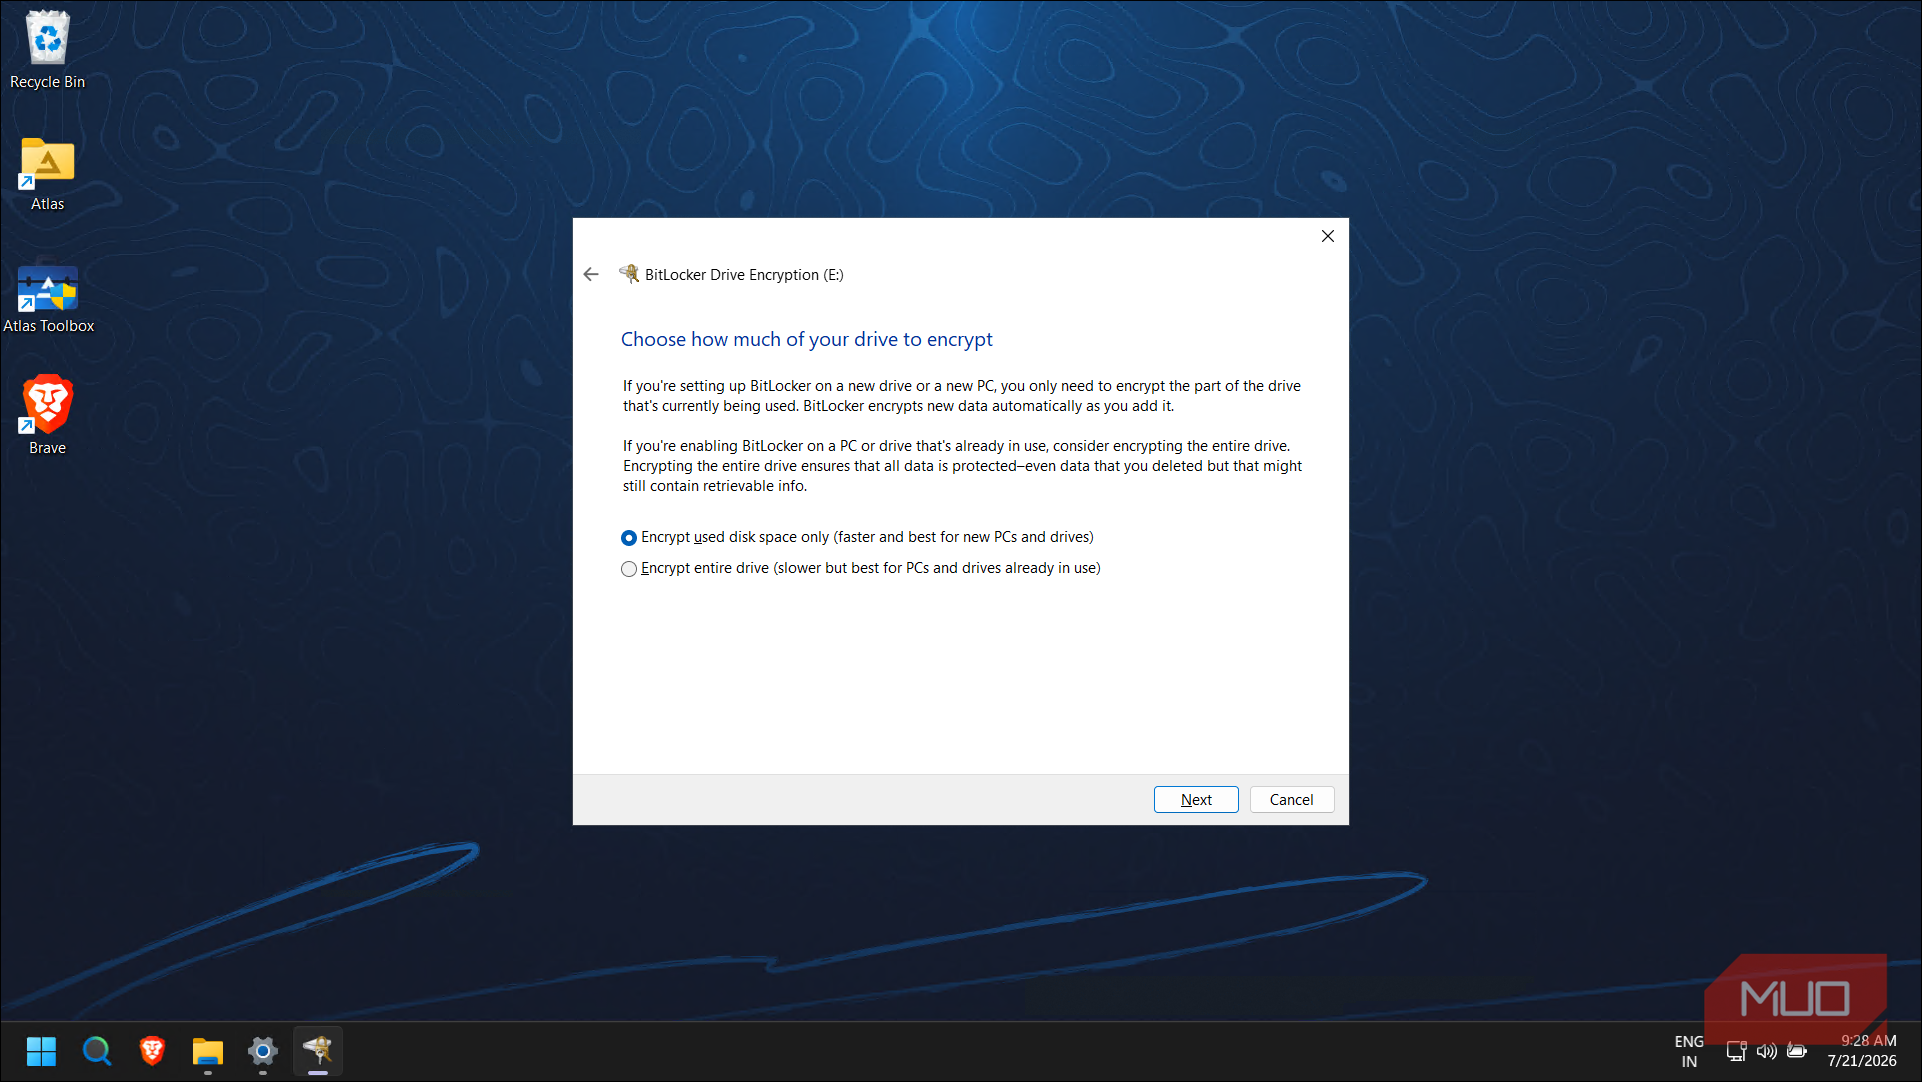Click the BitLocker taskbar icon

pyautogui.click(x=318, y=1051)
